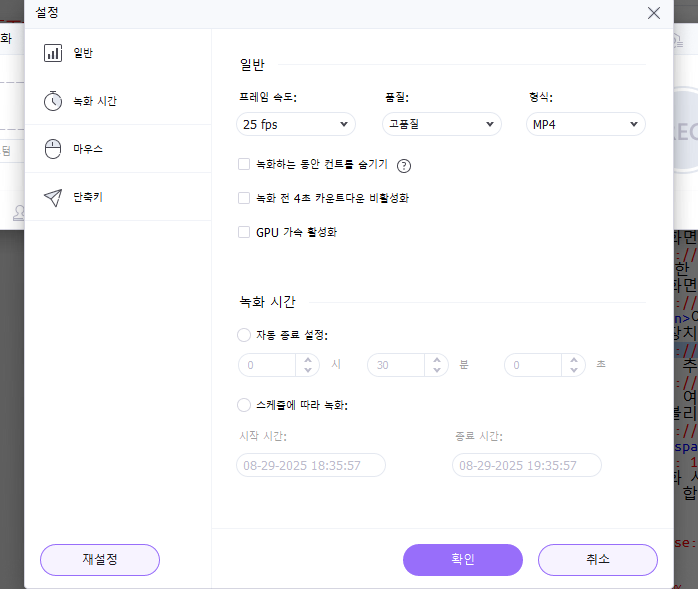The height and width of the screenshot is (589, 698).
Task: Increase minutes with up arrow
Action: tap(437, 360)
